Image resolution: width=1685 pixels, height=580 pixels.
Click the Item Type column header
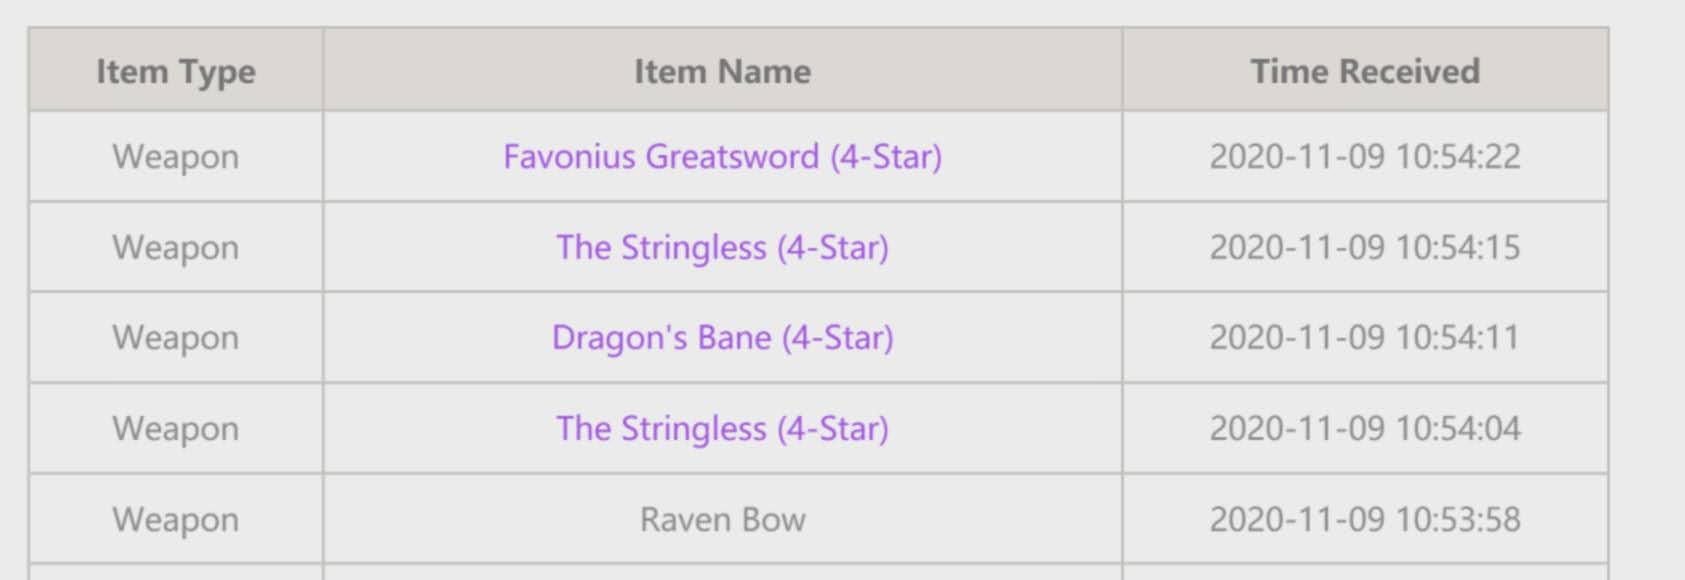[x=176, y=71]
